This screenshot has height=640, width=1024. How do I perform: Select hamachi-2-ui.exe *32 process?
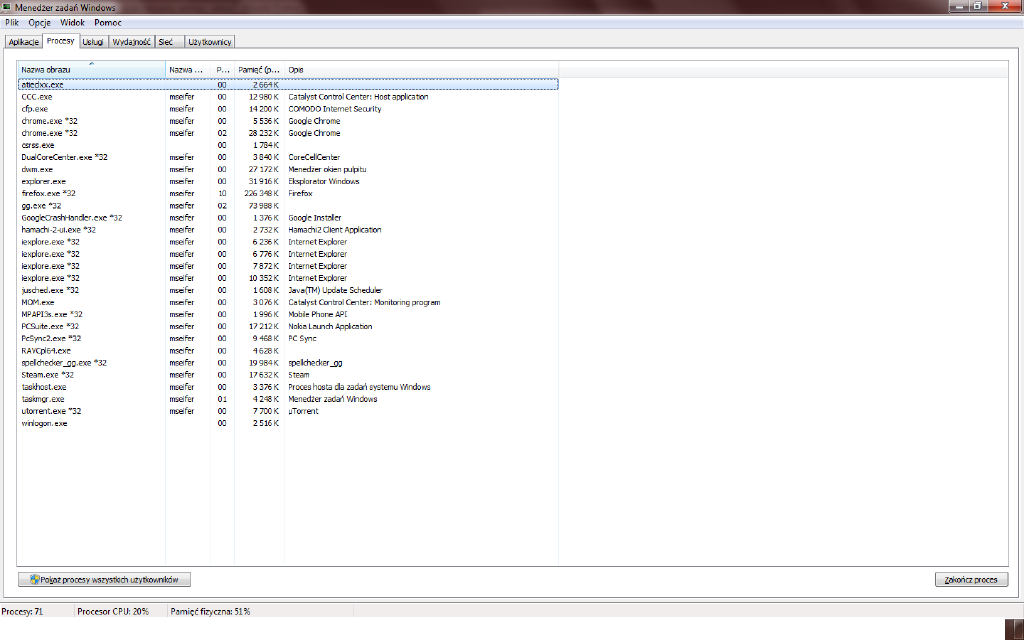tap(288, 230)
